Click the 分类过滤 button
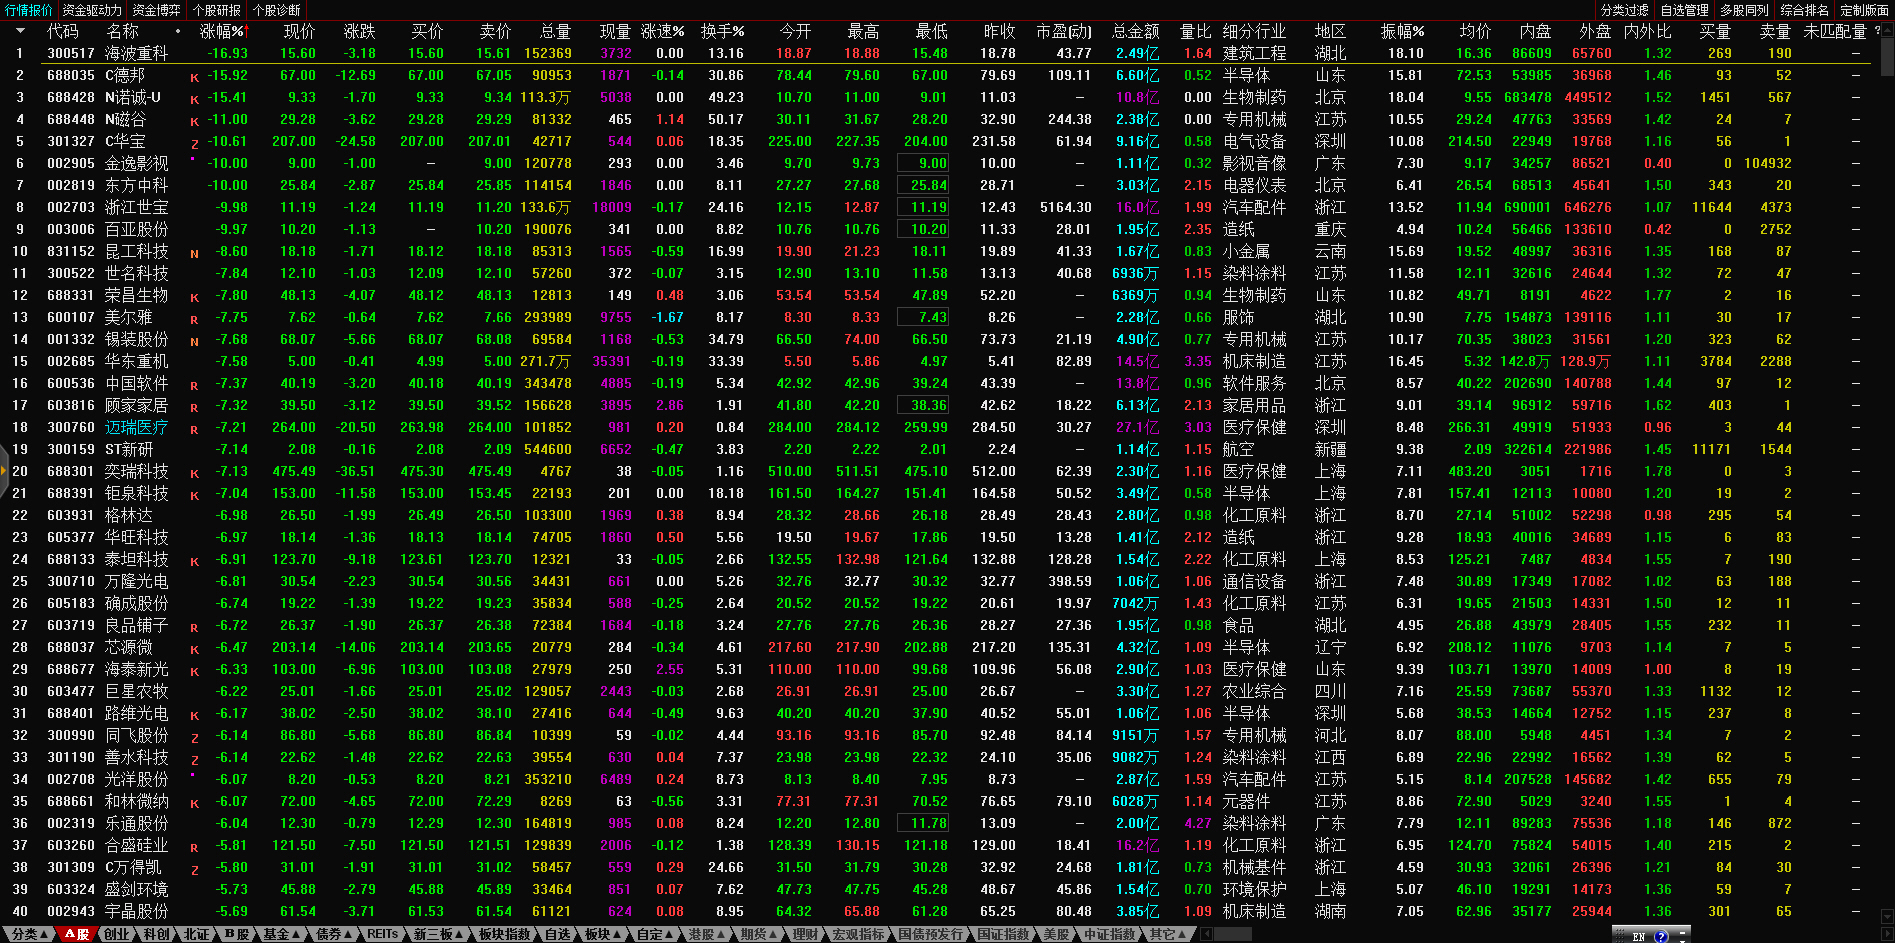This screenshot has height=943, width=1895. (x=1624, y=10)
